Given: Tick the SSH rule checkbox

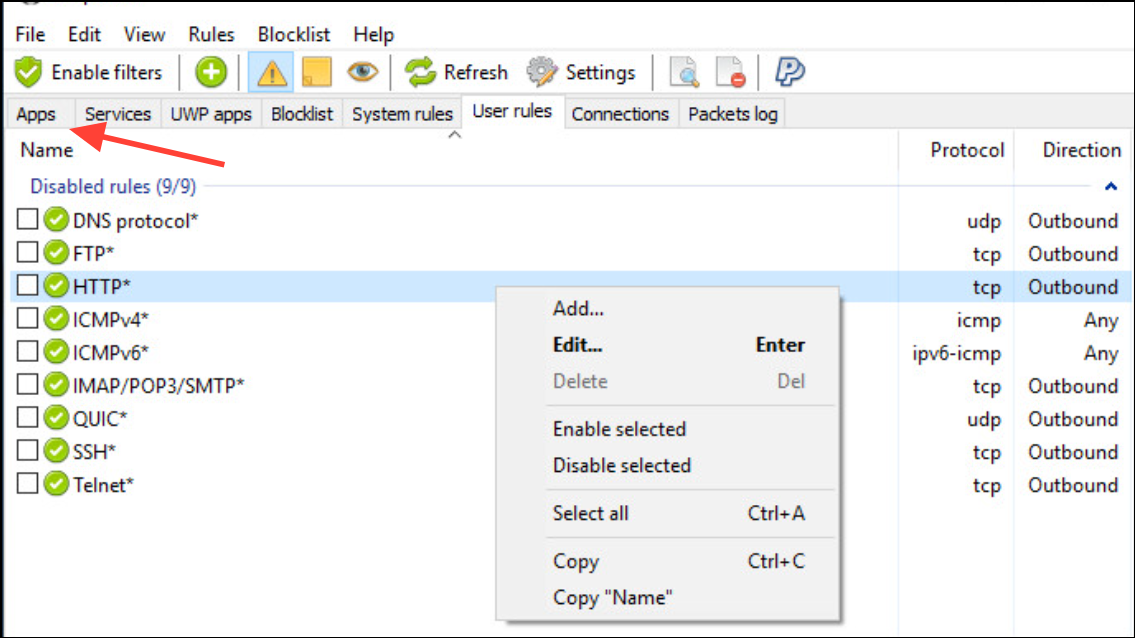Looking at the screenshot, I should (x=28, y=450).
